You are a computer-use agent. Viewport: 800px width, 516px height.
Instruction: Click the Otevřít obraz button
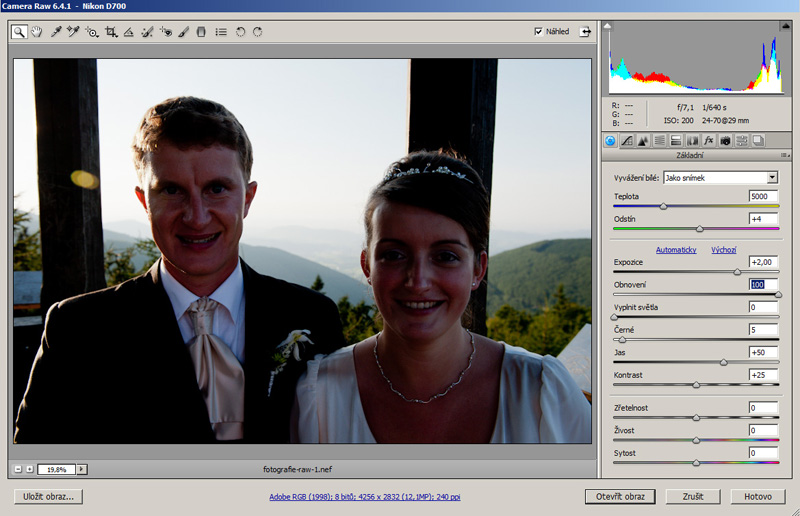pyautogui.click(x=620, y=496)
